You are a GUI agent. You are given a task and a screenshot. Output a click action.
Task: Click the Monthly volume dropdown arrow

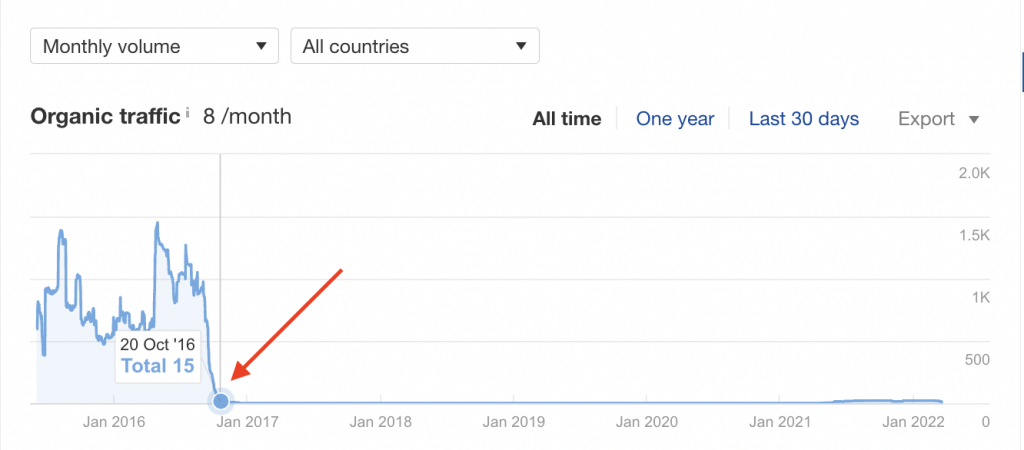coord(261,46)
